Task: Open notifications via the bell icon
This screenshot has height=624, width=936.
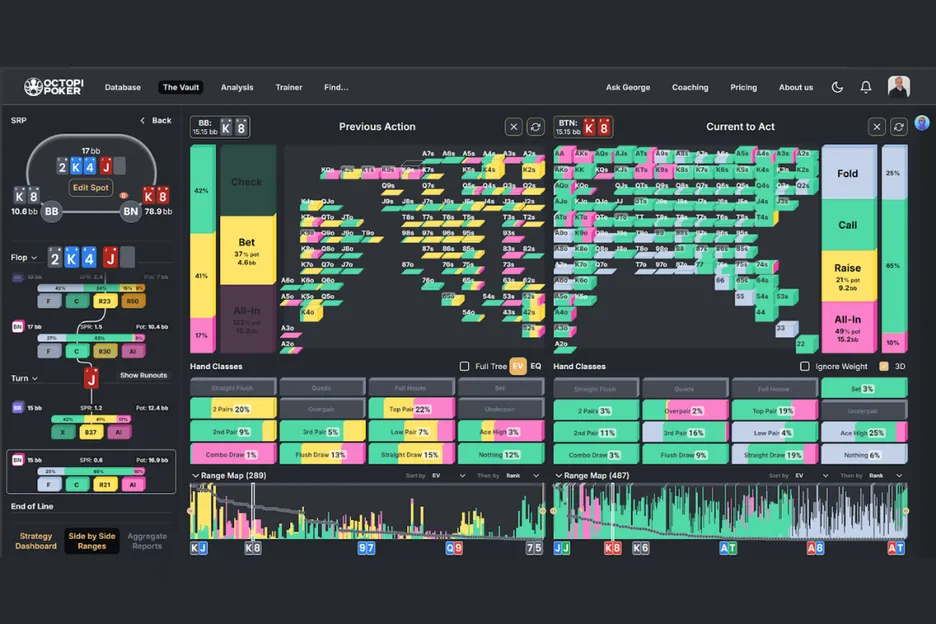Action: click(866, 88)
